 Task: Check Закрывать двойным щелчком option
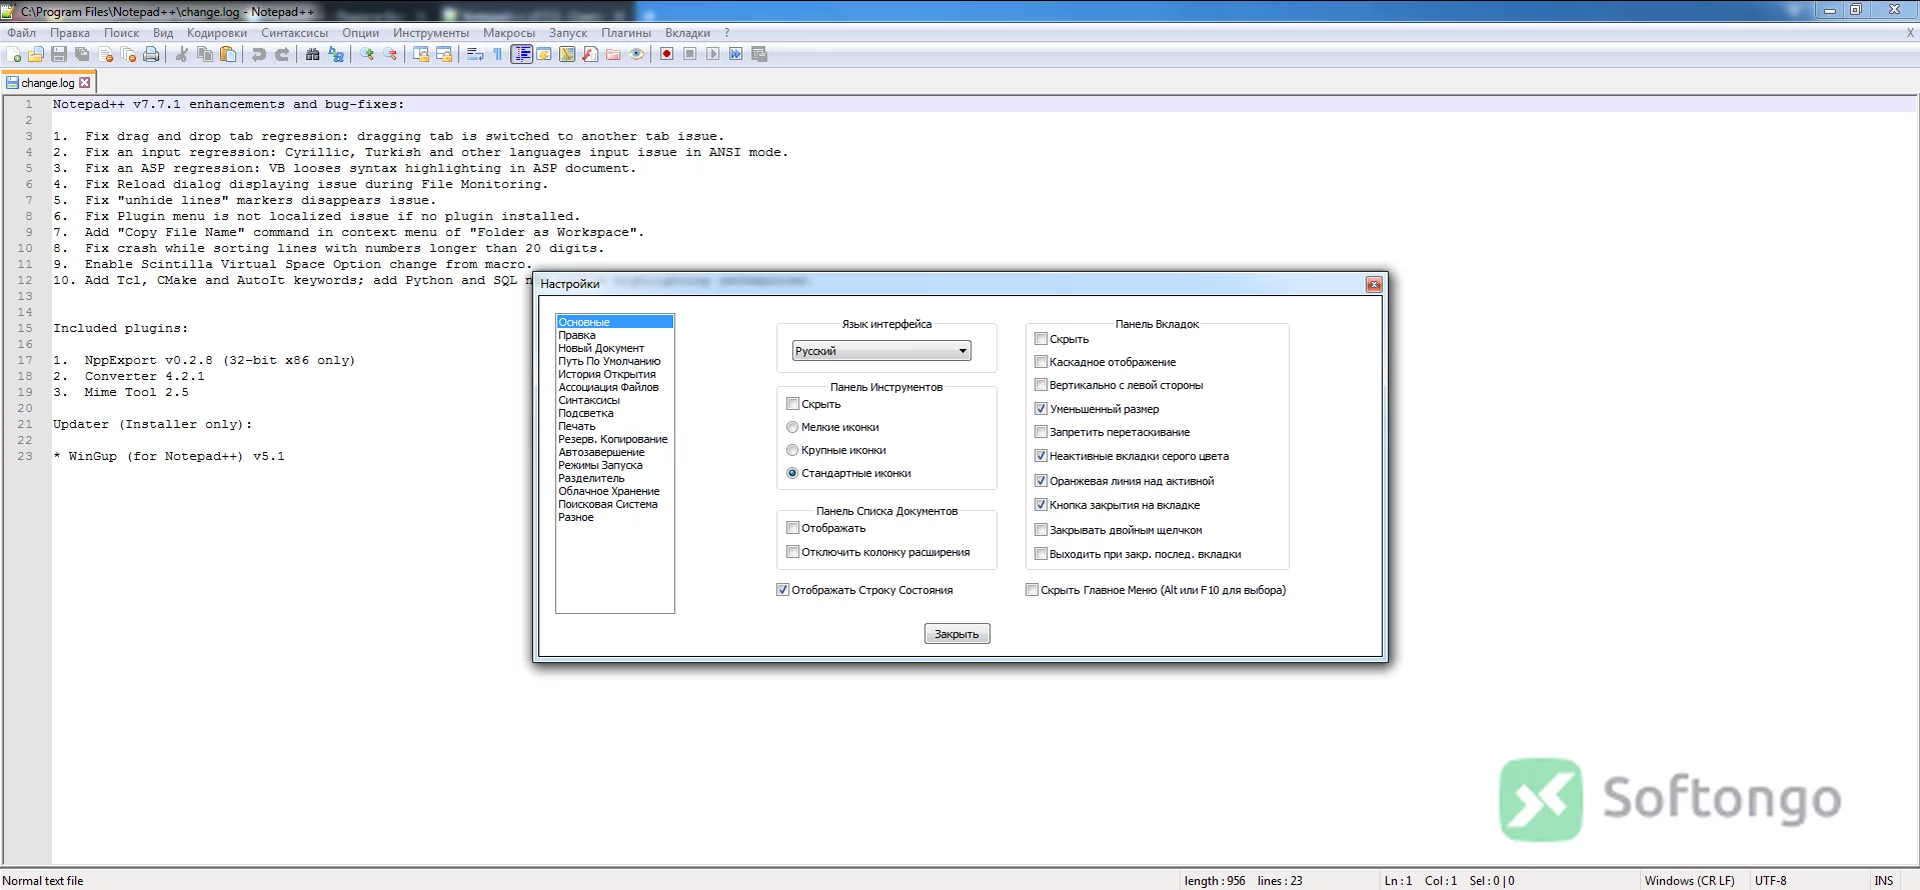pyautogui.click(x=1041, y=530)
